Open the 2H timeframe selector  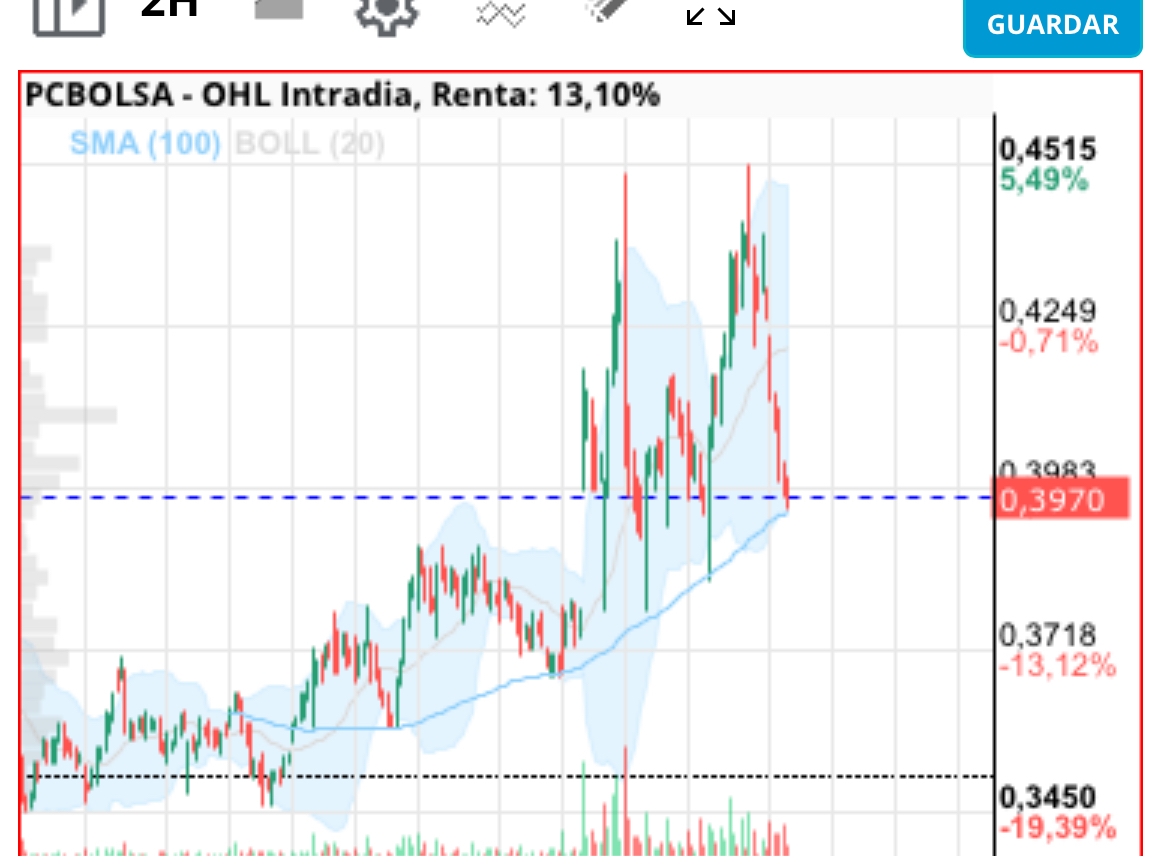click(169, 9)
